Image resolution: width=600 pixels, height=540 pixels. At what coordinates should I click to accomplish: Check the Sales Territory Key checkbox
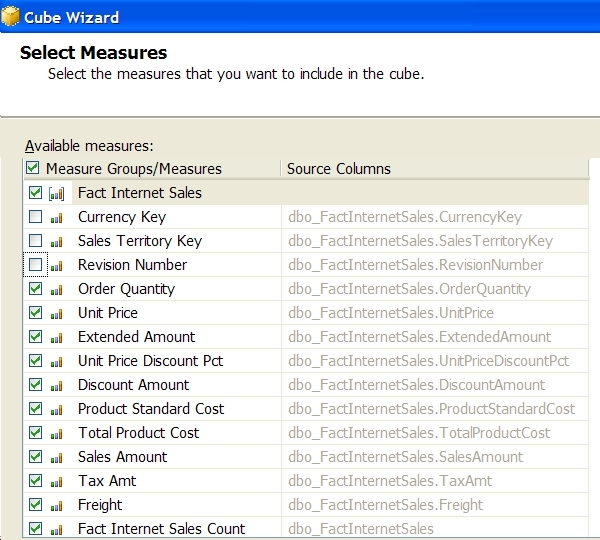click(x=35, y=241)
